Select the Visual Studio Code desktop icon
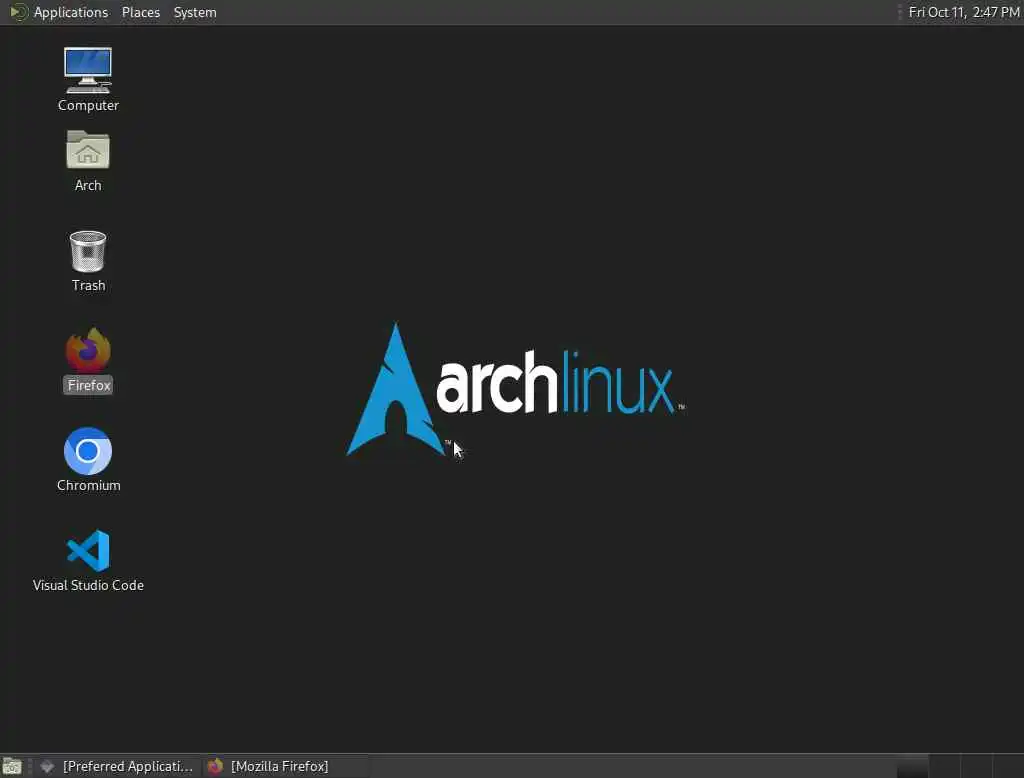This screenshot has height=778, width=1024. (88, 551)
